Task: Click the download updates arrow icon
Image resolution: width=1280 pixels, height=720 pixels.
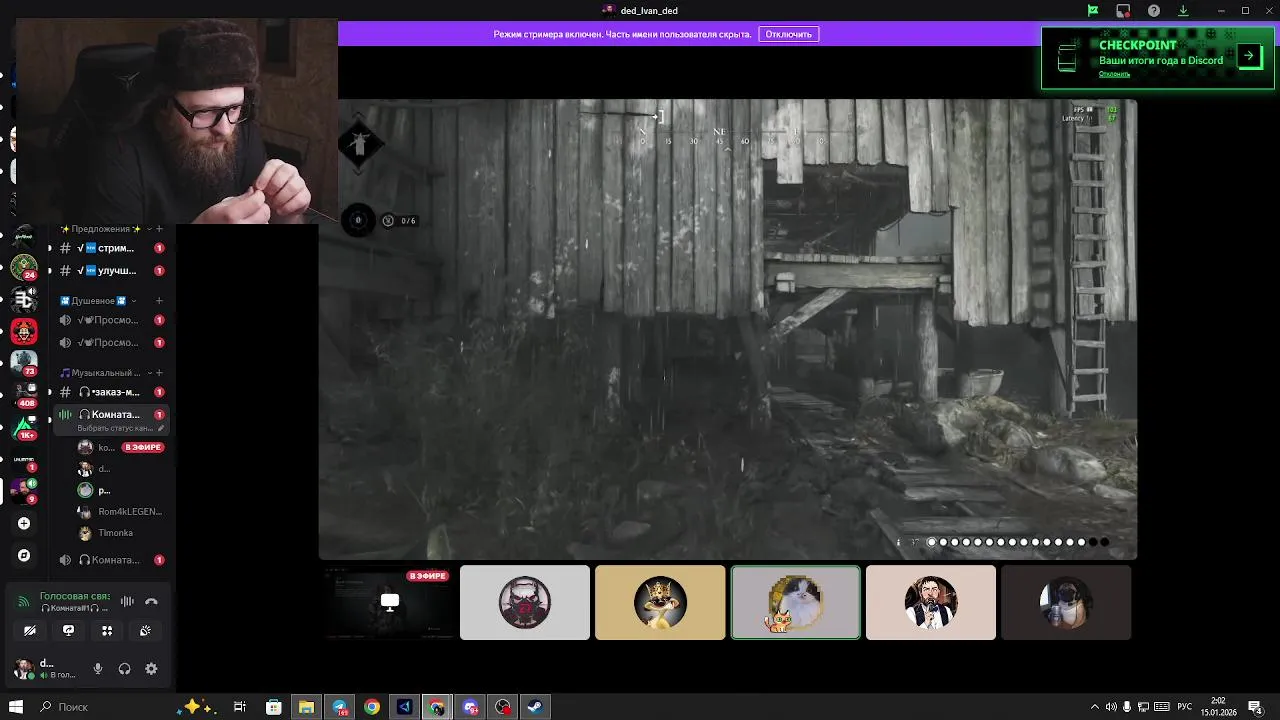Action: pos(1183,11)
